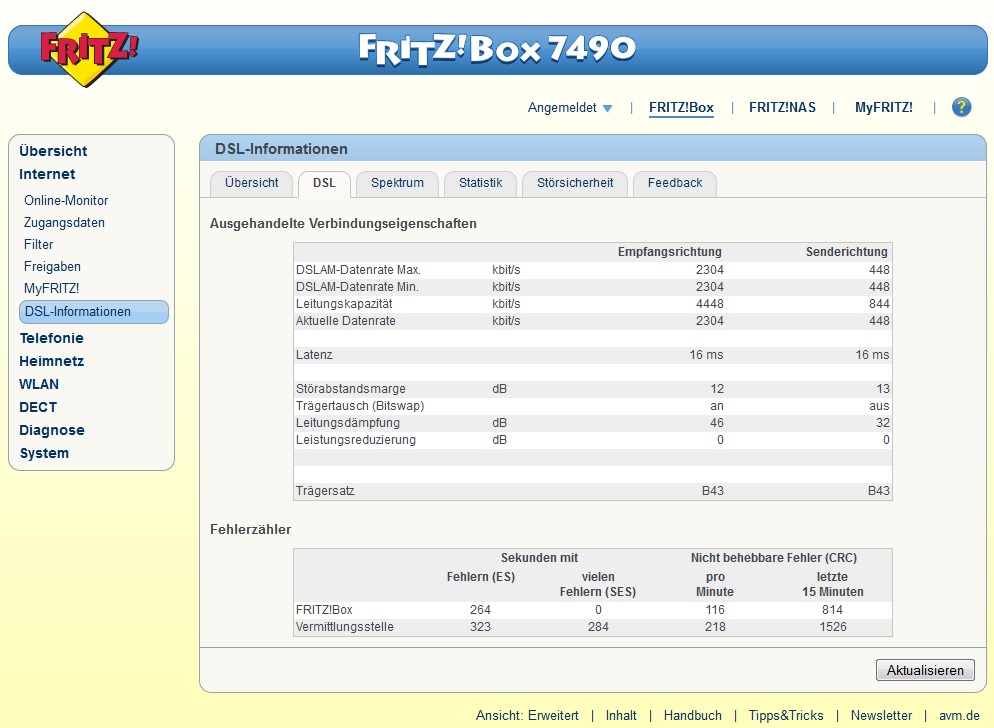This screenshot has width=994, height=728.
Task: Open the FRITZ!Box top link
Action: tap(681, 108)
